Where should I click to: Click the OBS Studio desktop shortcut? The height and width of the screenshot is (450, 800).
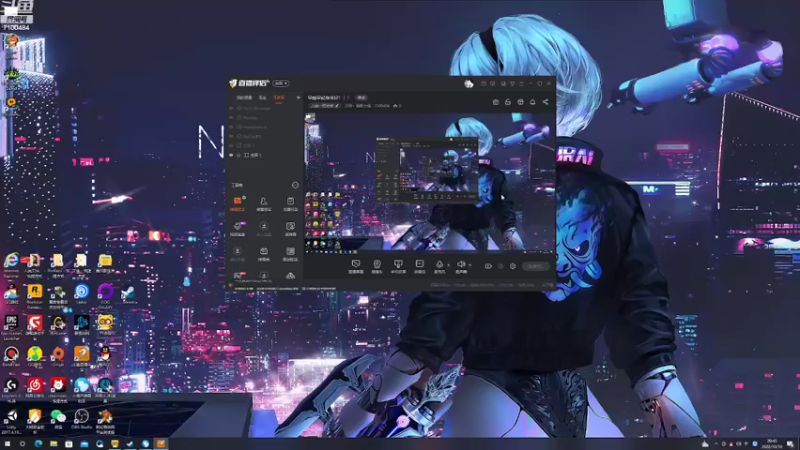click(x=82, y=419)
